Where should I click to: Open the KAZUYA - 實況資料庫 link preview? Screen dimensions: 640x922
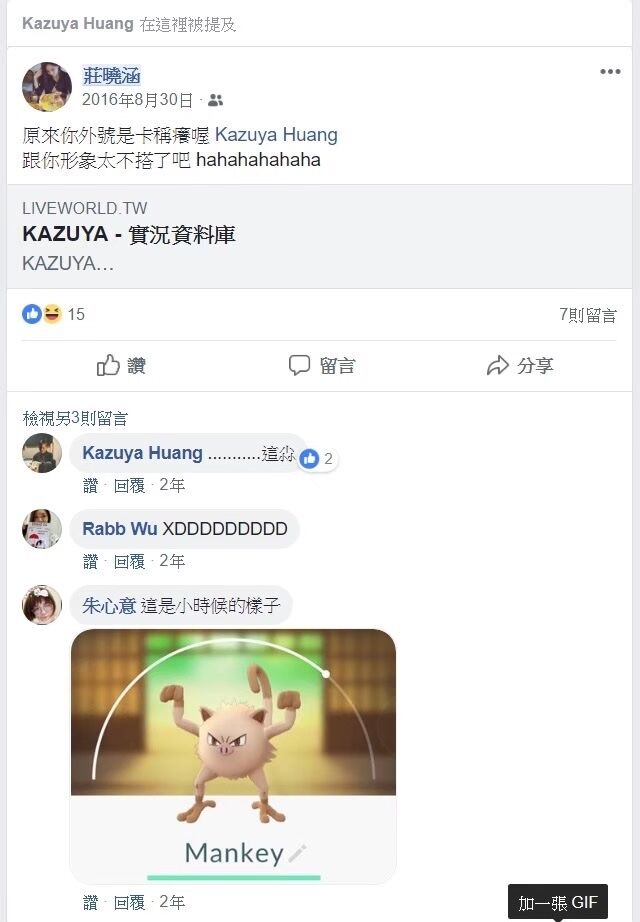click(x=319, y=236)
